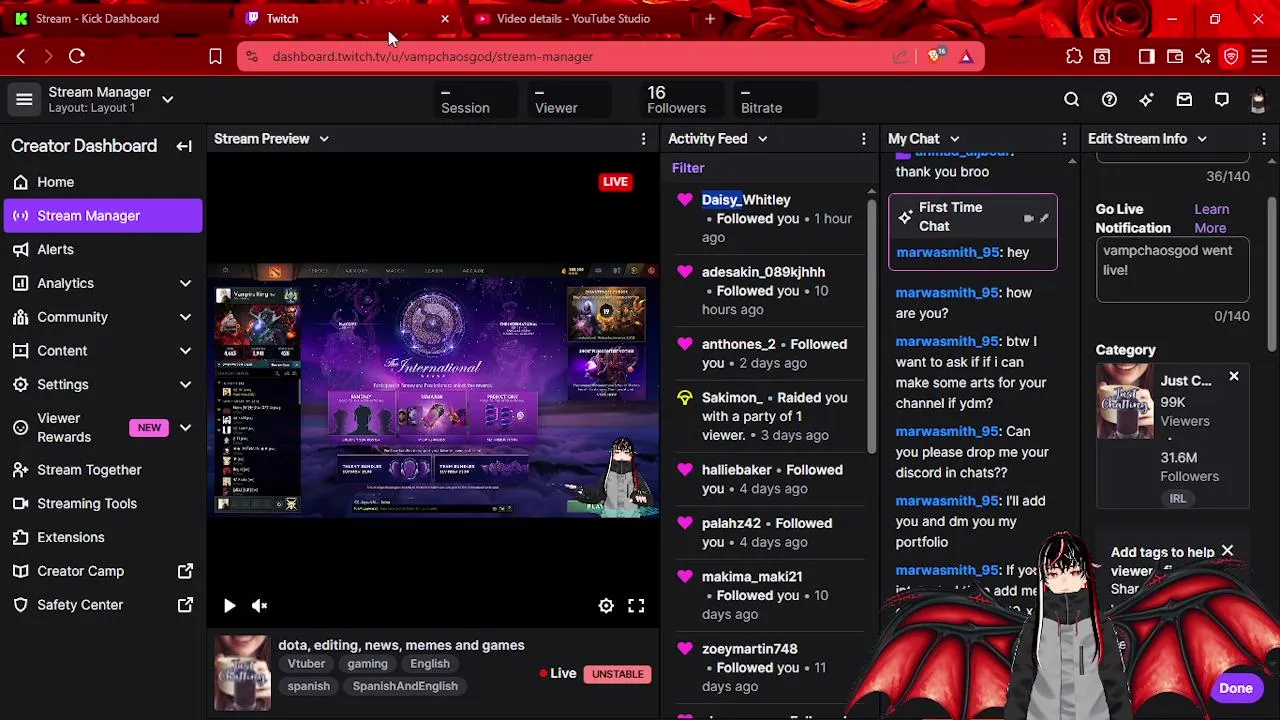Open Extensions in the sidebar
The image size is (1280, 720).
pyautogui.click(x=103, y=537)
